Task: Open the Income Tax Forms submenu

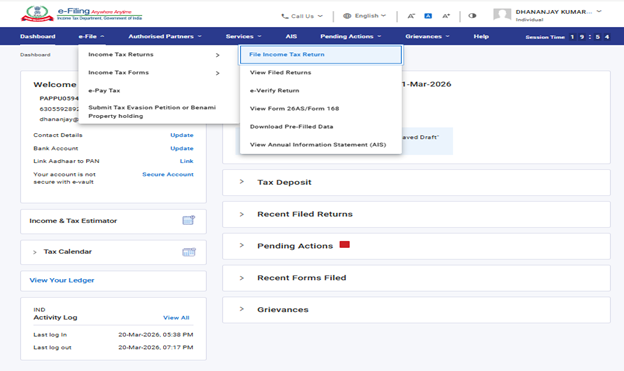Action: [154, 73]
